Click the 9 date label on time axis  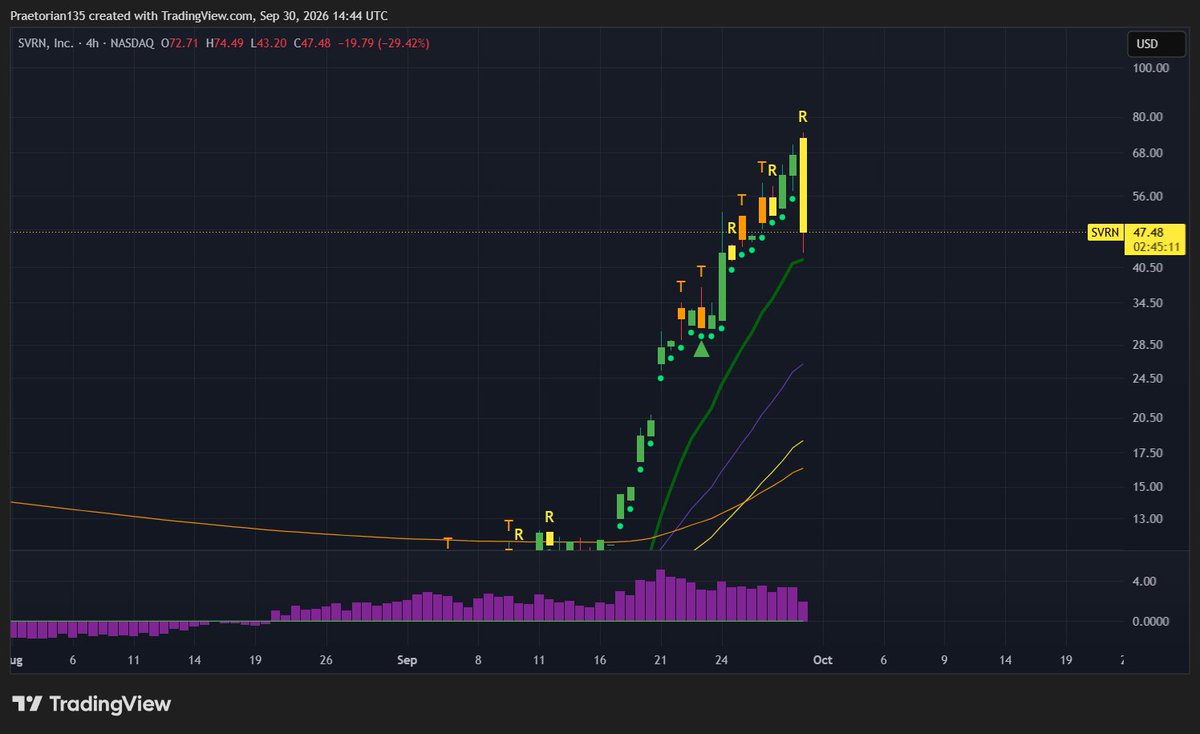945,661
